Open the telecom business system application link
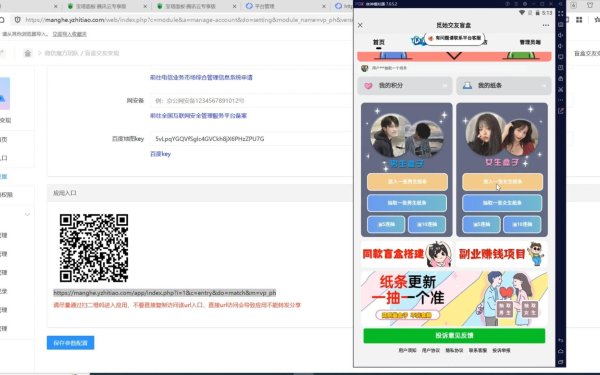Screen dimensions: 600x375 click(201, 77)
